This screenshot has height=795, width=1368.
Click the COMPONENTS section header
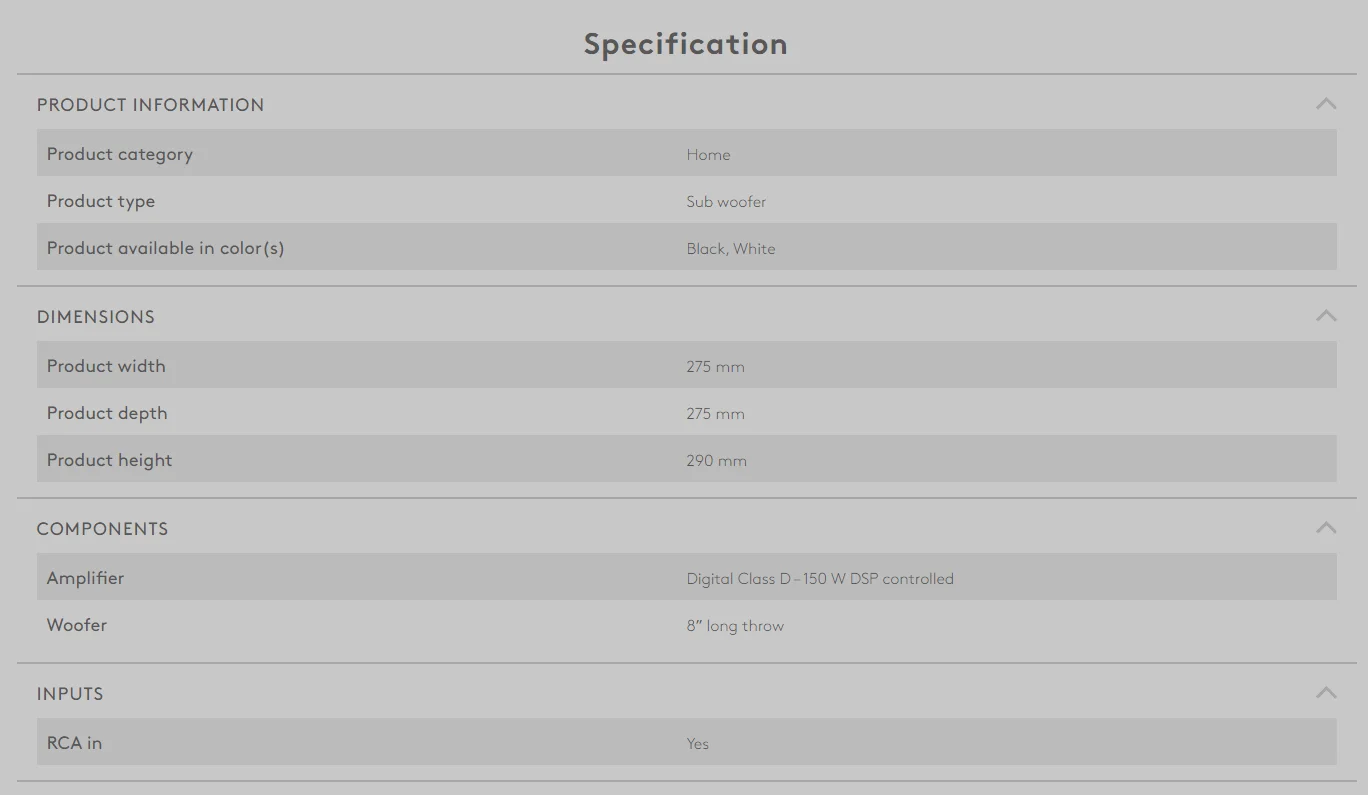pyautogui.click(x=102, y=529)
